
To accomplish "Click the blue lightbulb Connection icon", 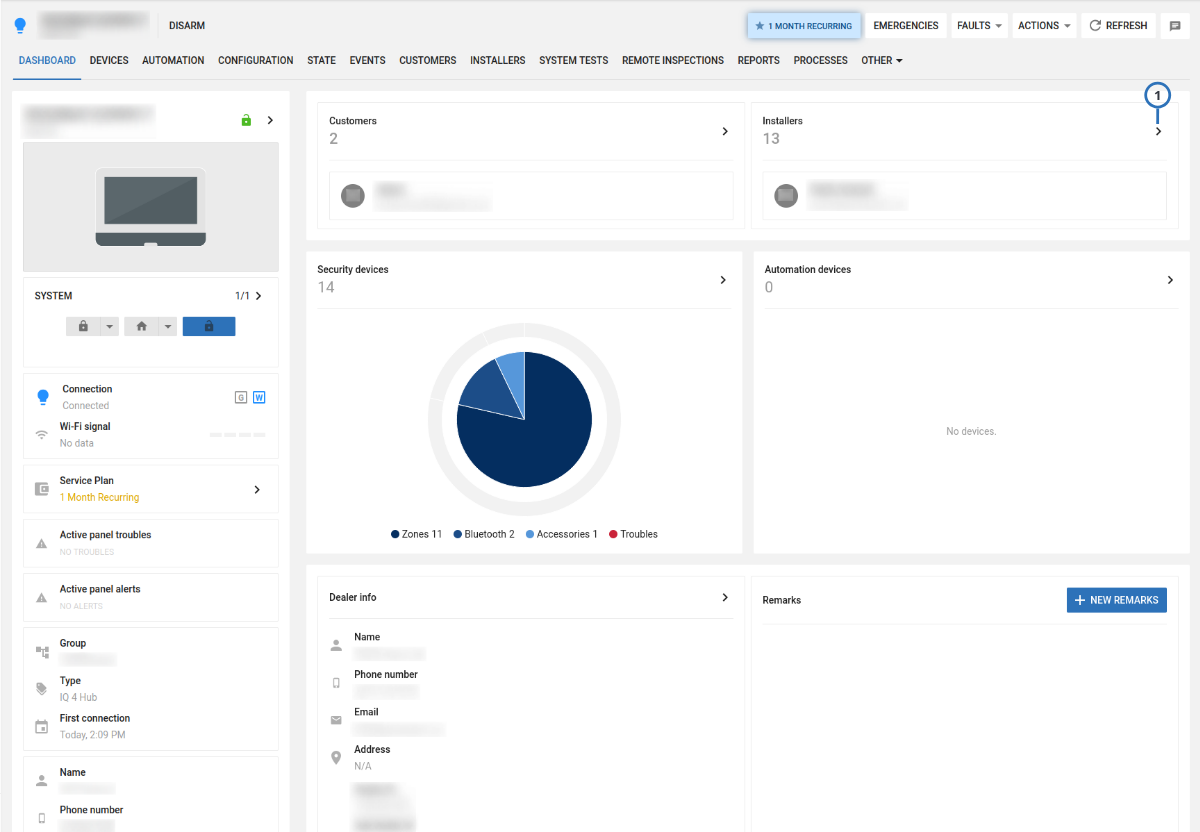I will click(x=42, y=397).
